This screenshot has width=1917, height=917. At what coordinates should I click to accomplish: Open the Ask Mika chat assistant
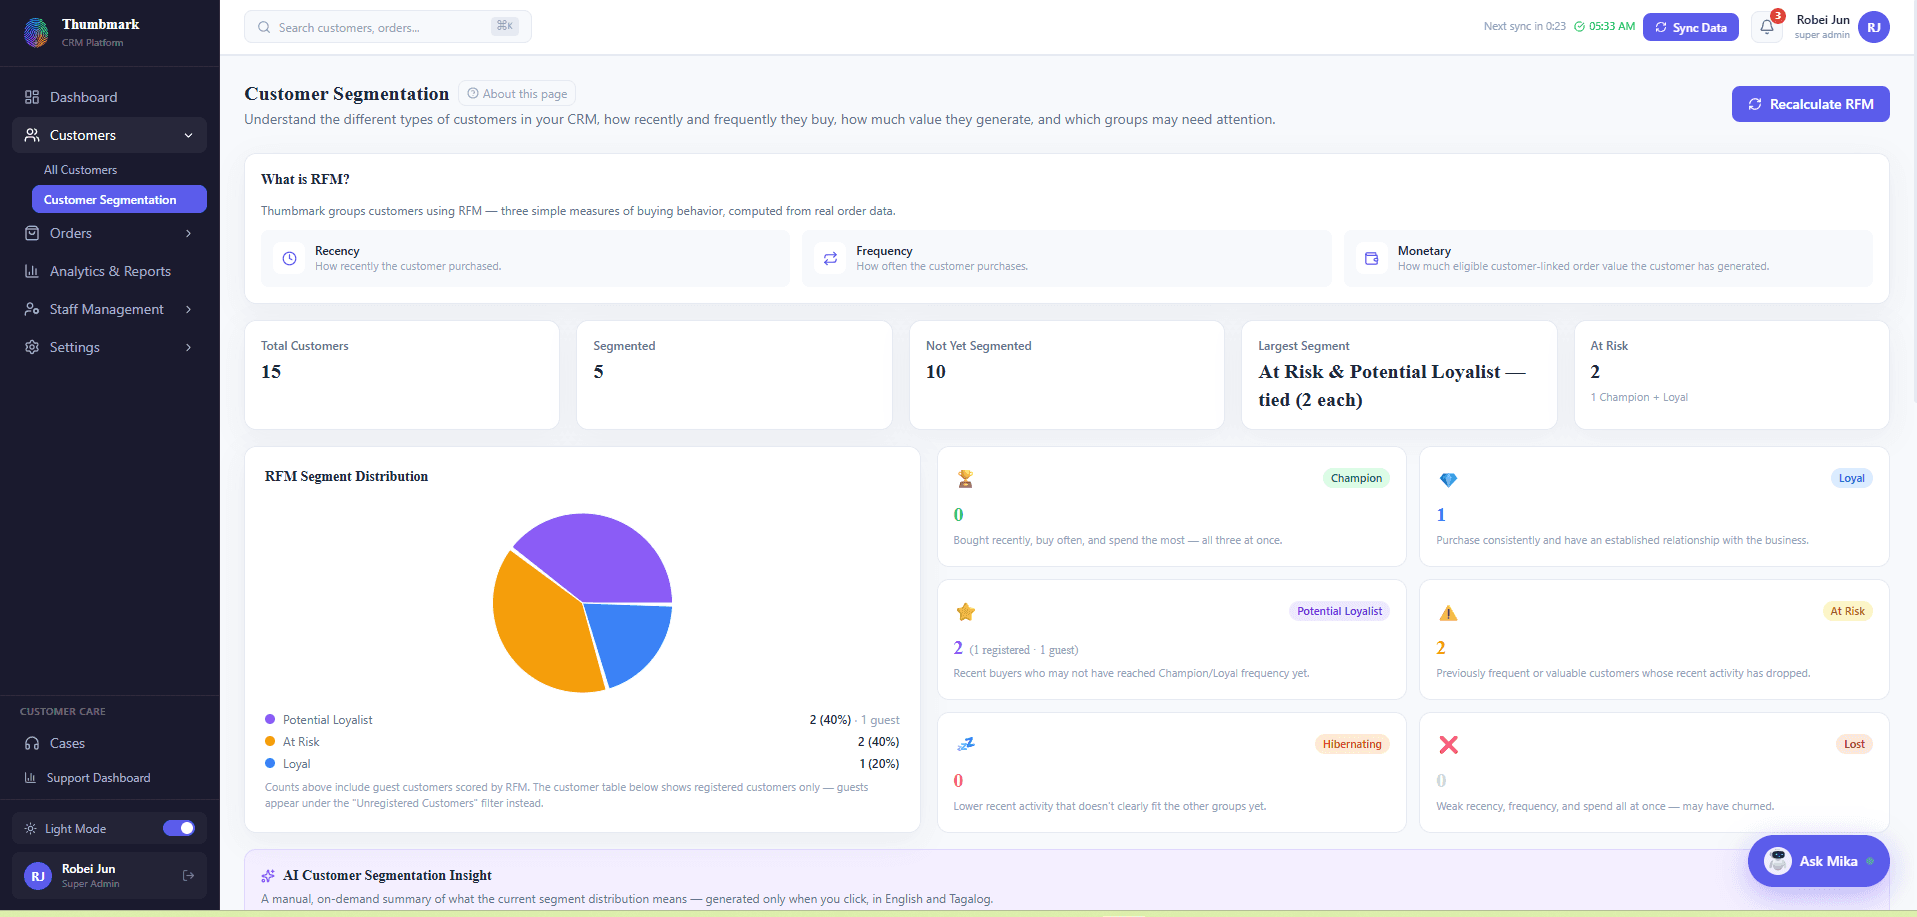1818,861
